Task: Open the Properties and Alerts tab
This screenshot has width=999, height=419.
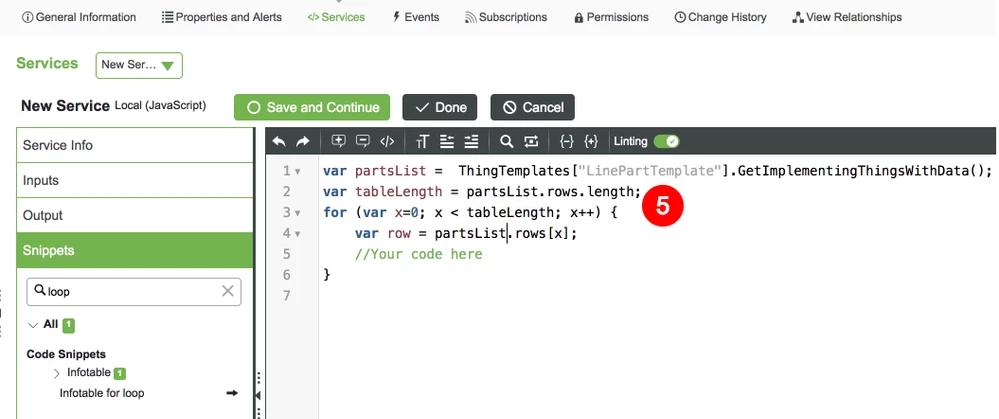Action: pyautogui.click(x=222, y=17)
